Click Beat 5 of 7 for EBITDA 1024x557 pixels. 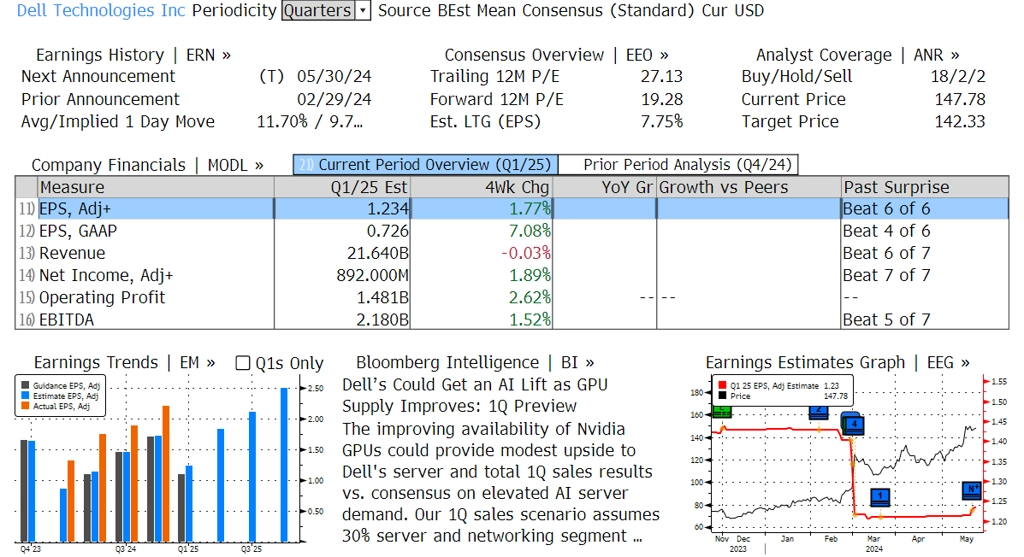(886, 319)
